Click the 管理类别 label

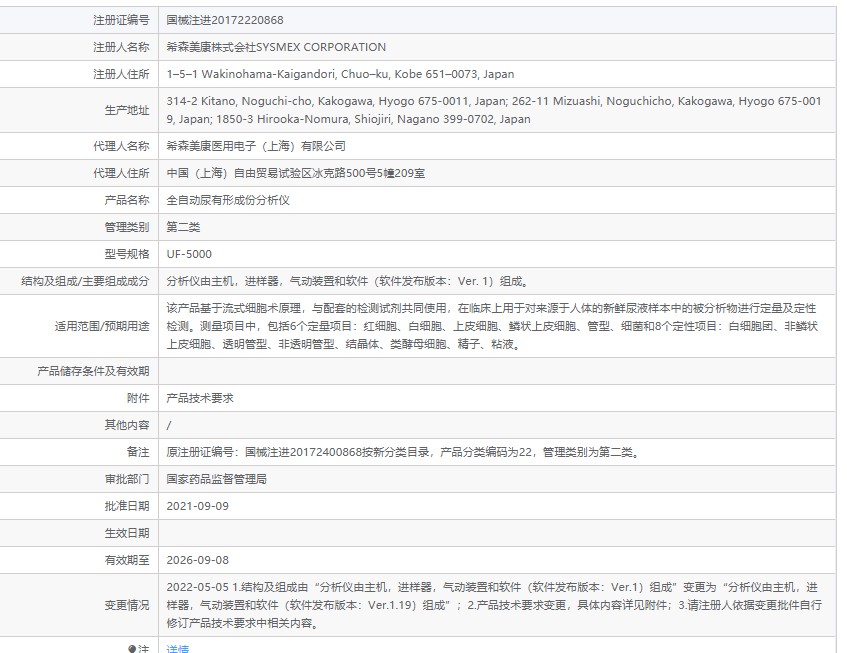point(127,227)
